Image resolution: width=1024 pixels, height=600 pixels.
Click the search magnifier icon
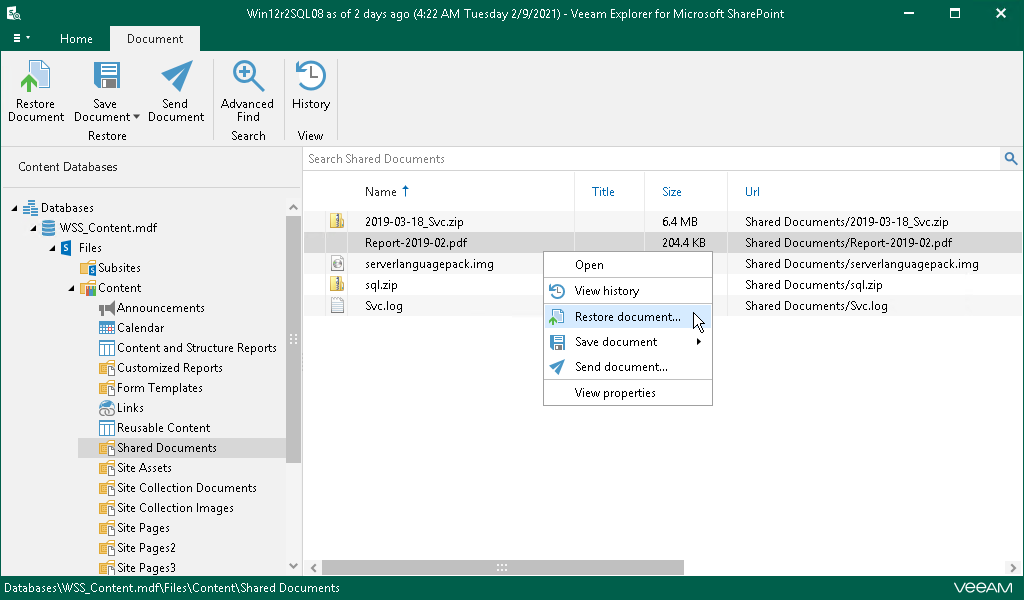(1010, 159)
